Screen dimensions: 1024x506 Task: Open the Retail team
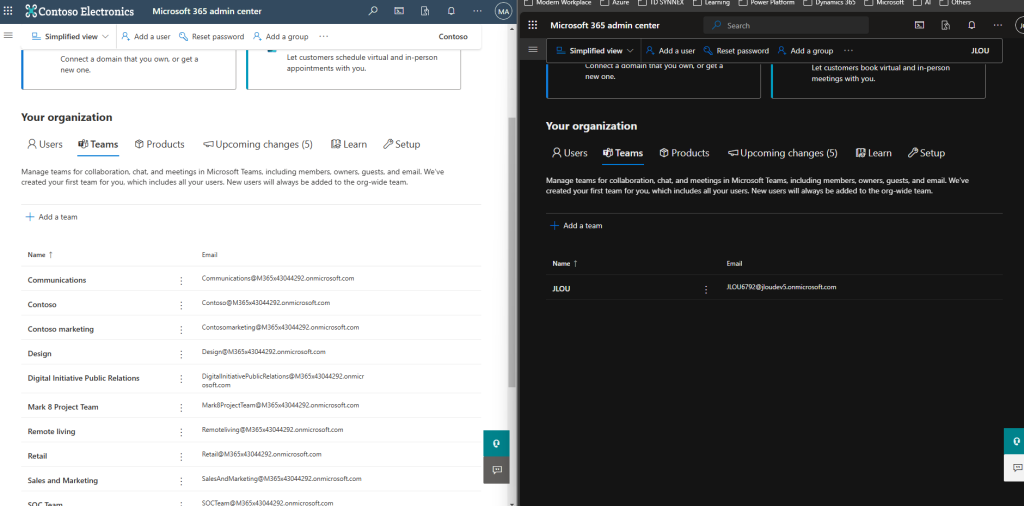pos(37,456)
